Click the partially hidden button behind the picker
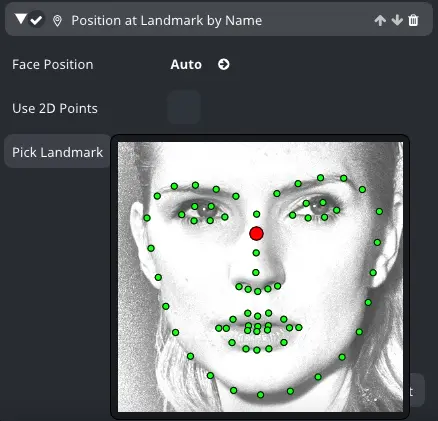 [x=417, y=390]
